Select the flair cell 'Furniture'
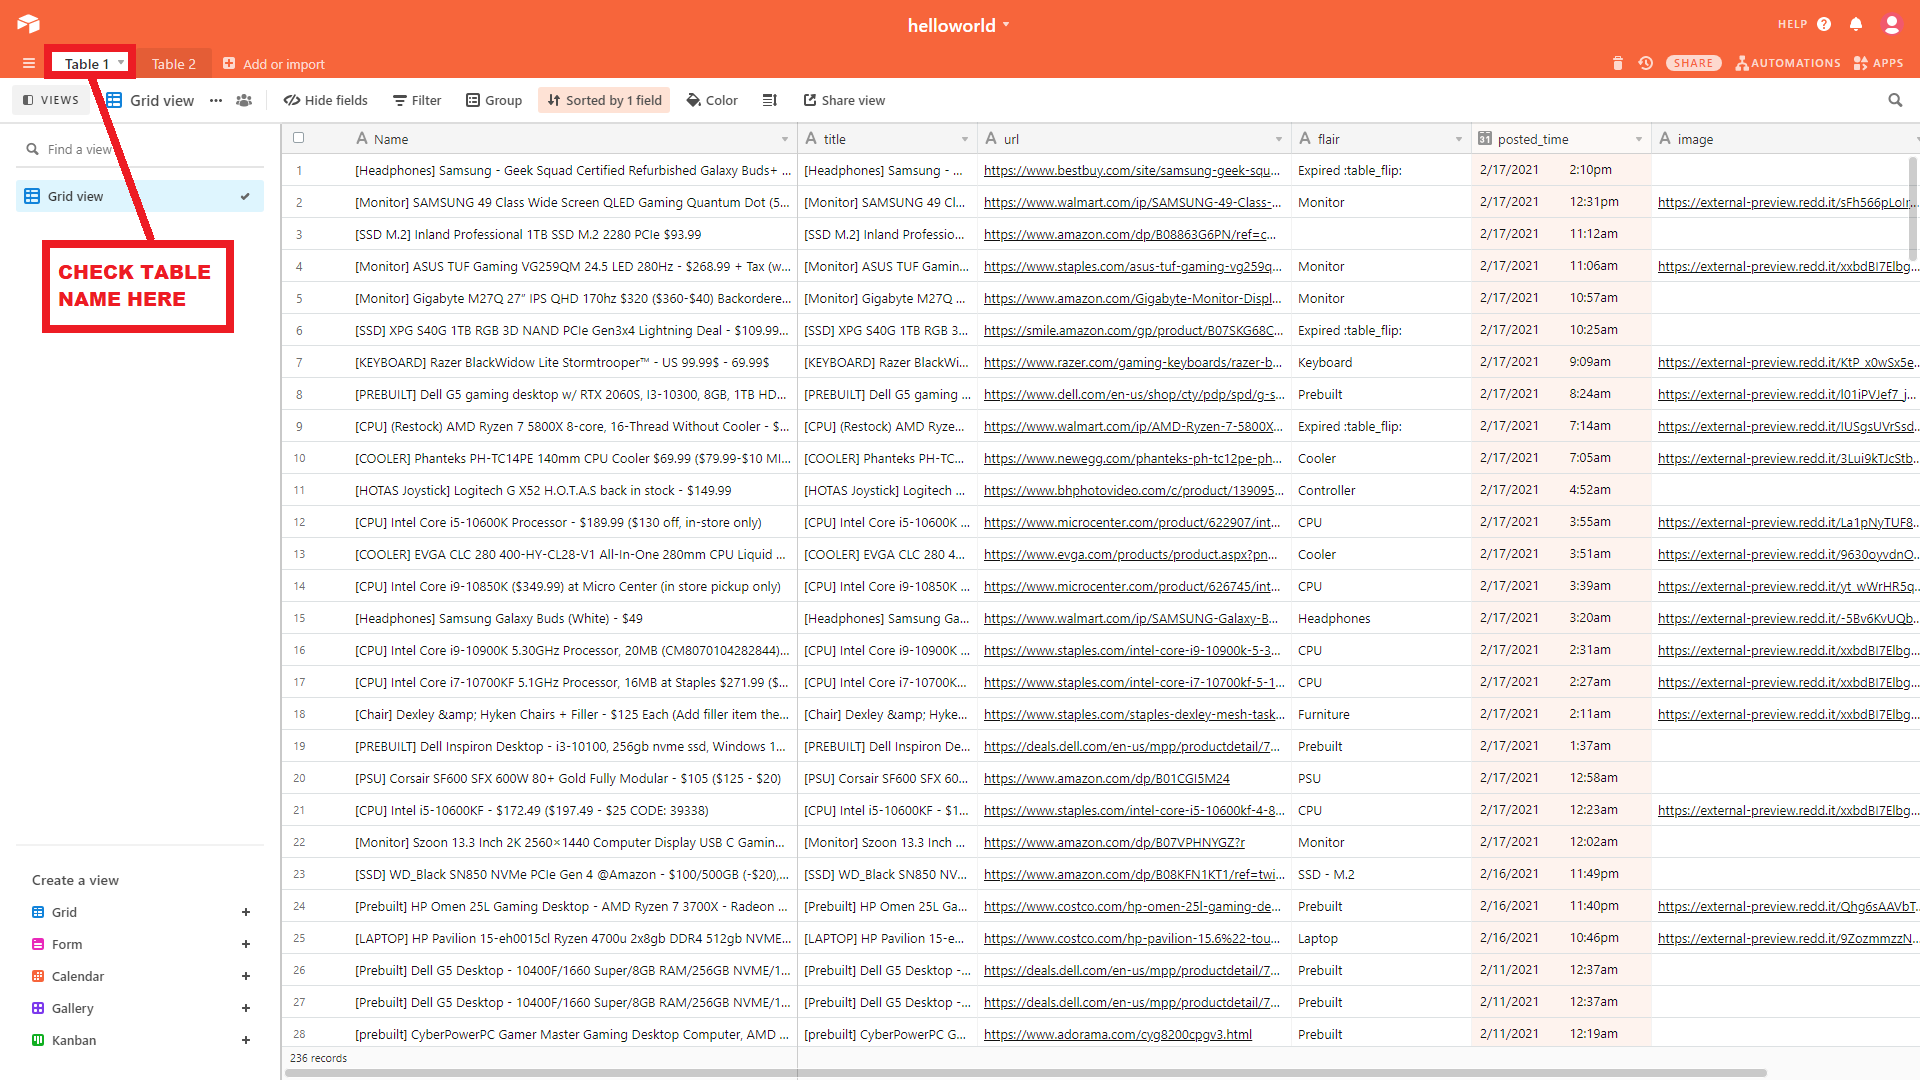This screenshot has height=1080, width=1920. coord(1381,715)
